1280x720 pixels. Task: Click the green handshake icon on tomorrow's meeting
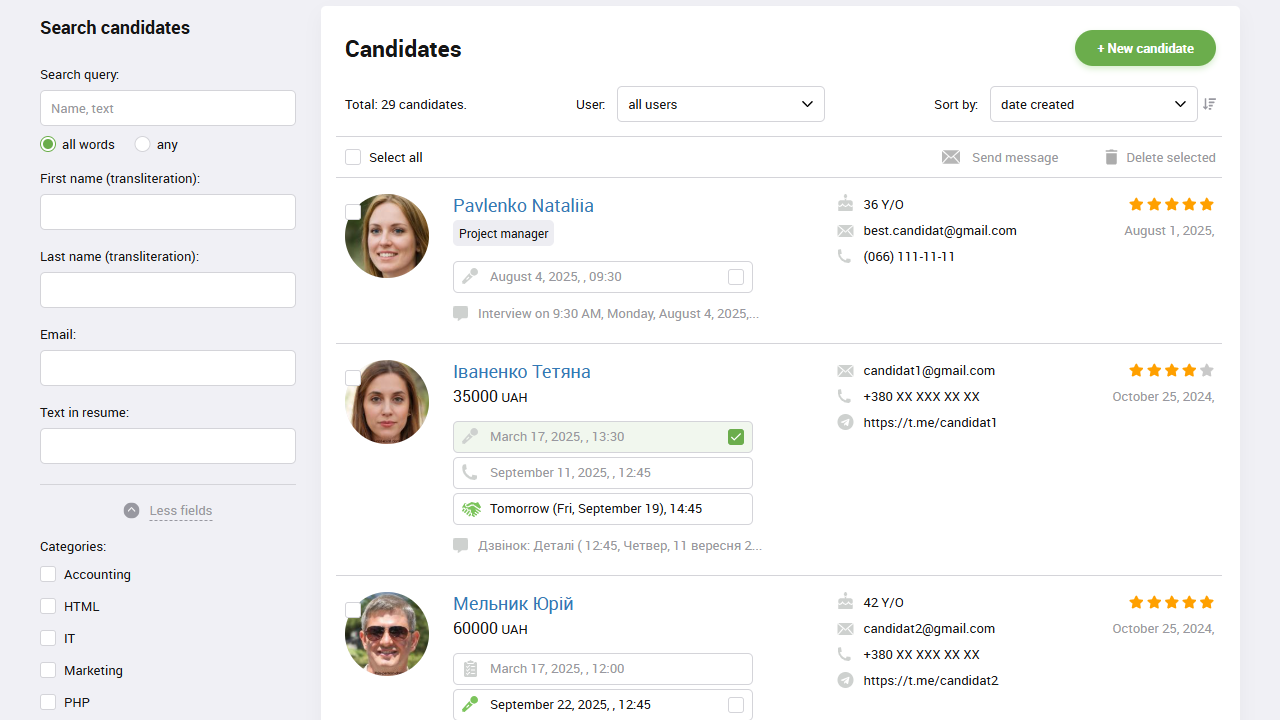pyautogui.click(x=471, y=508)
